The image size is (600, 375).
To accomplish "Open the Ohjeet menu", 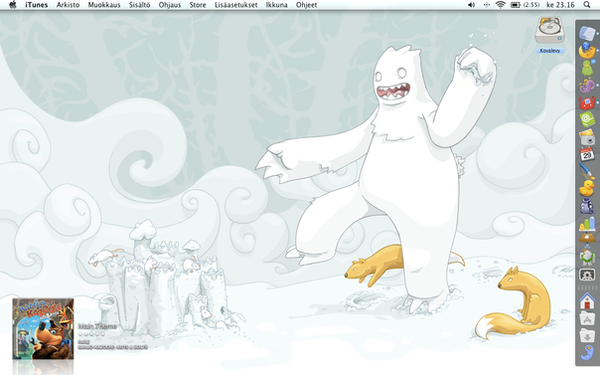I will [x=306, y=5].
